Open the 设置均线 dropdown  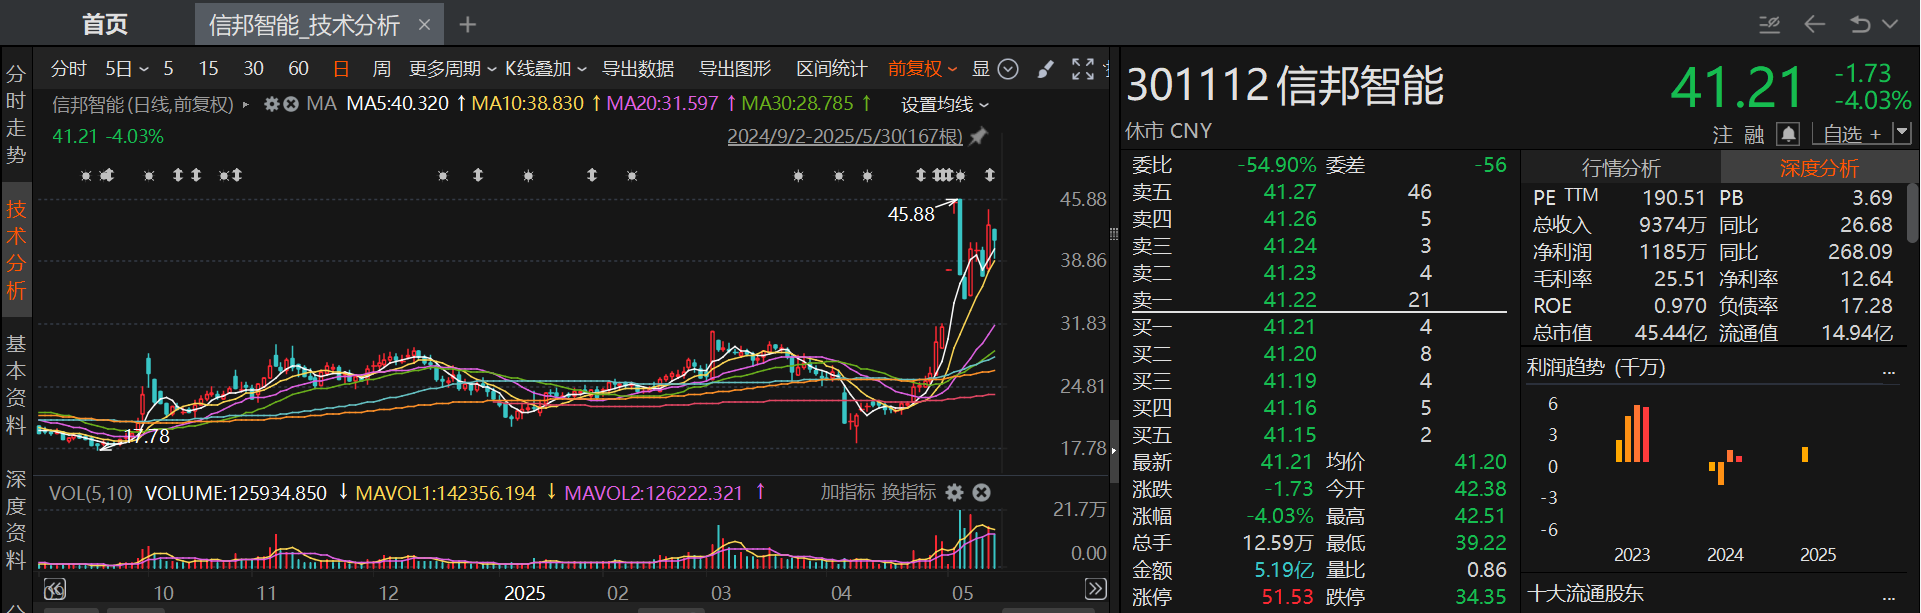[944, 105]
